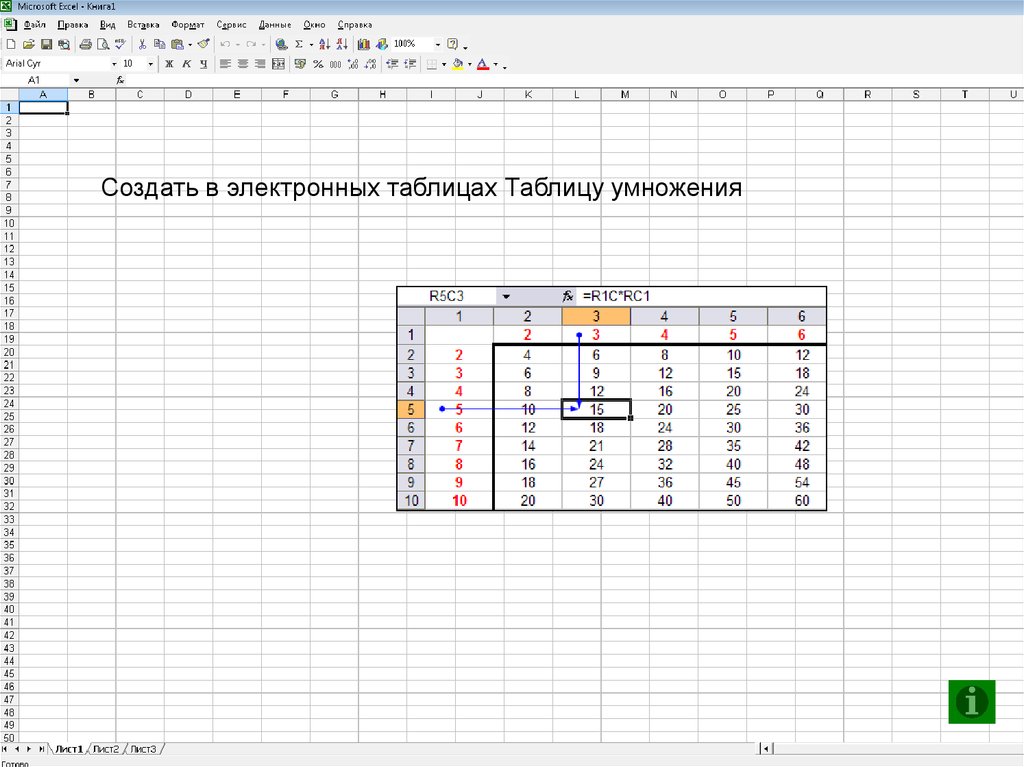Click the Print icon
The height and width of the screenshot is (767, 1024).
pyautogui.click(x=86, y=44)
